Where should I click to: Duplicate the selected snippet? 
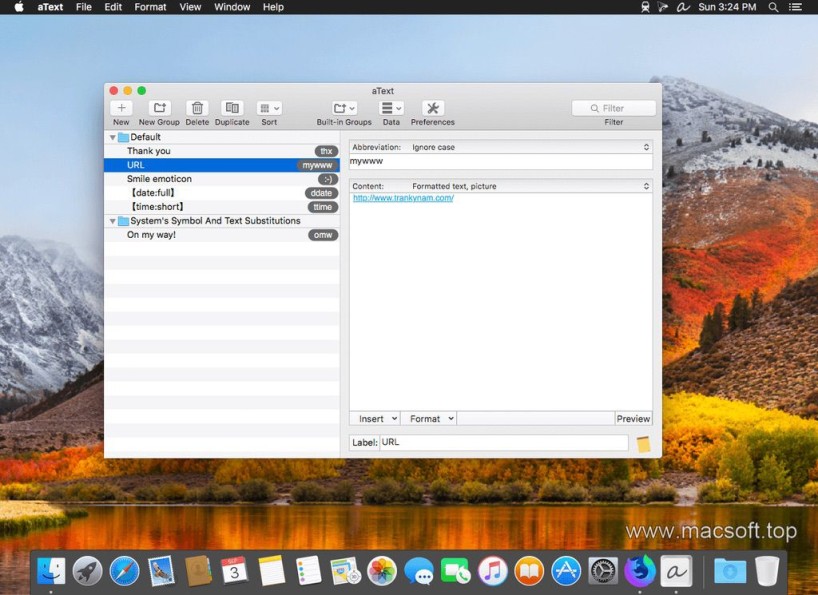[x=232, y=108]
